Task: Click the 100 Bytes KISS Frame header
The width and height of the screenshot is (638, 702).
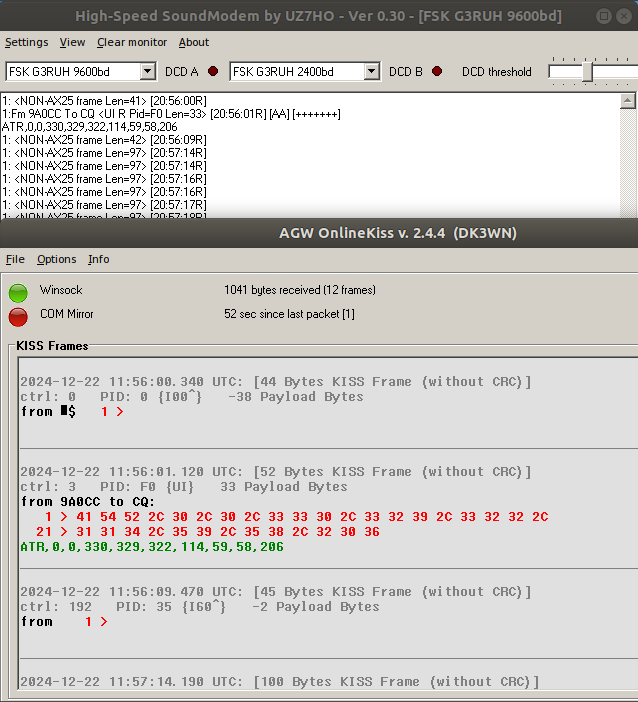Action: coord(279,681)
